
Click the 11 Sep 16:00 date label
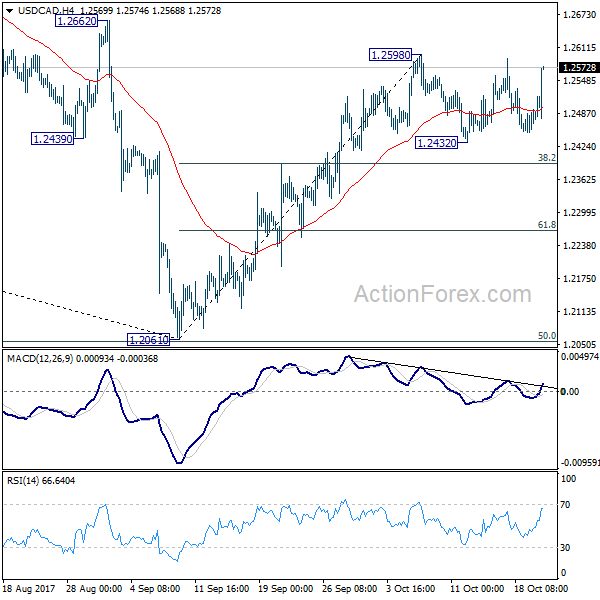tap(222, 589)
